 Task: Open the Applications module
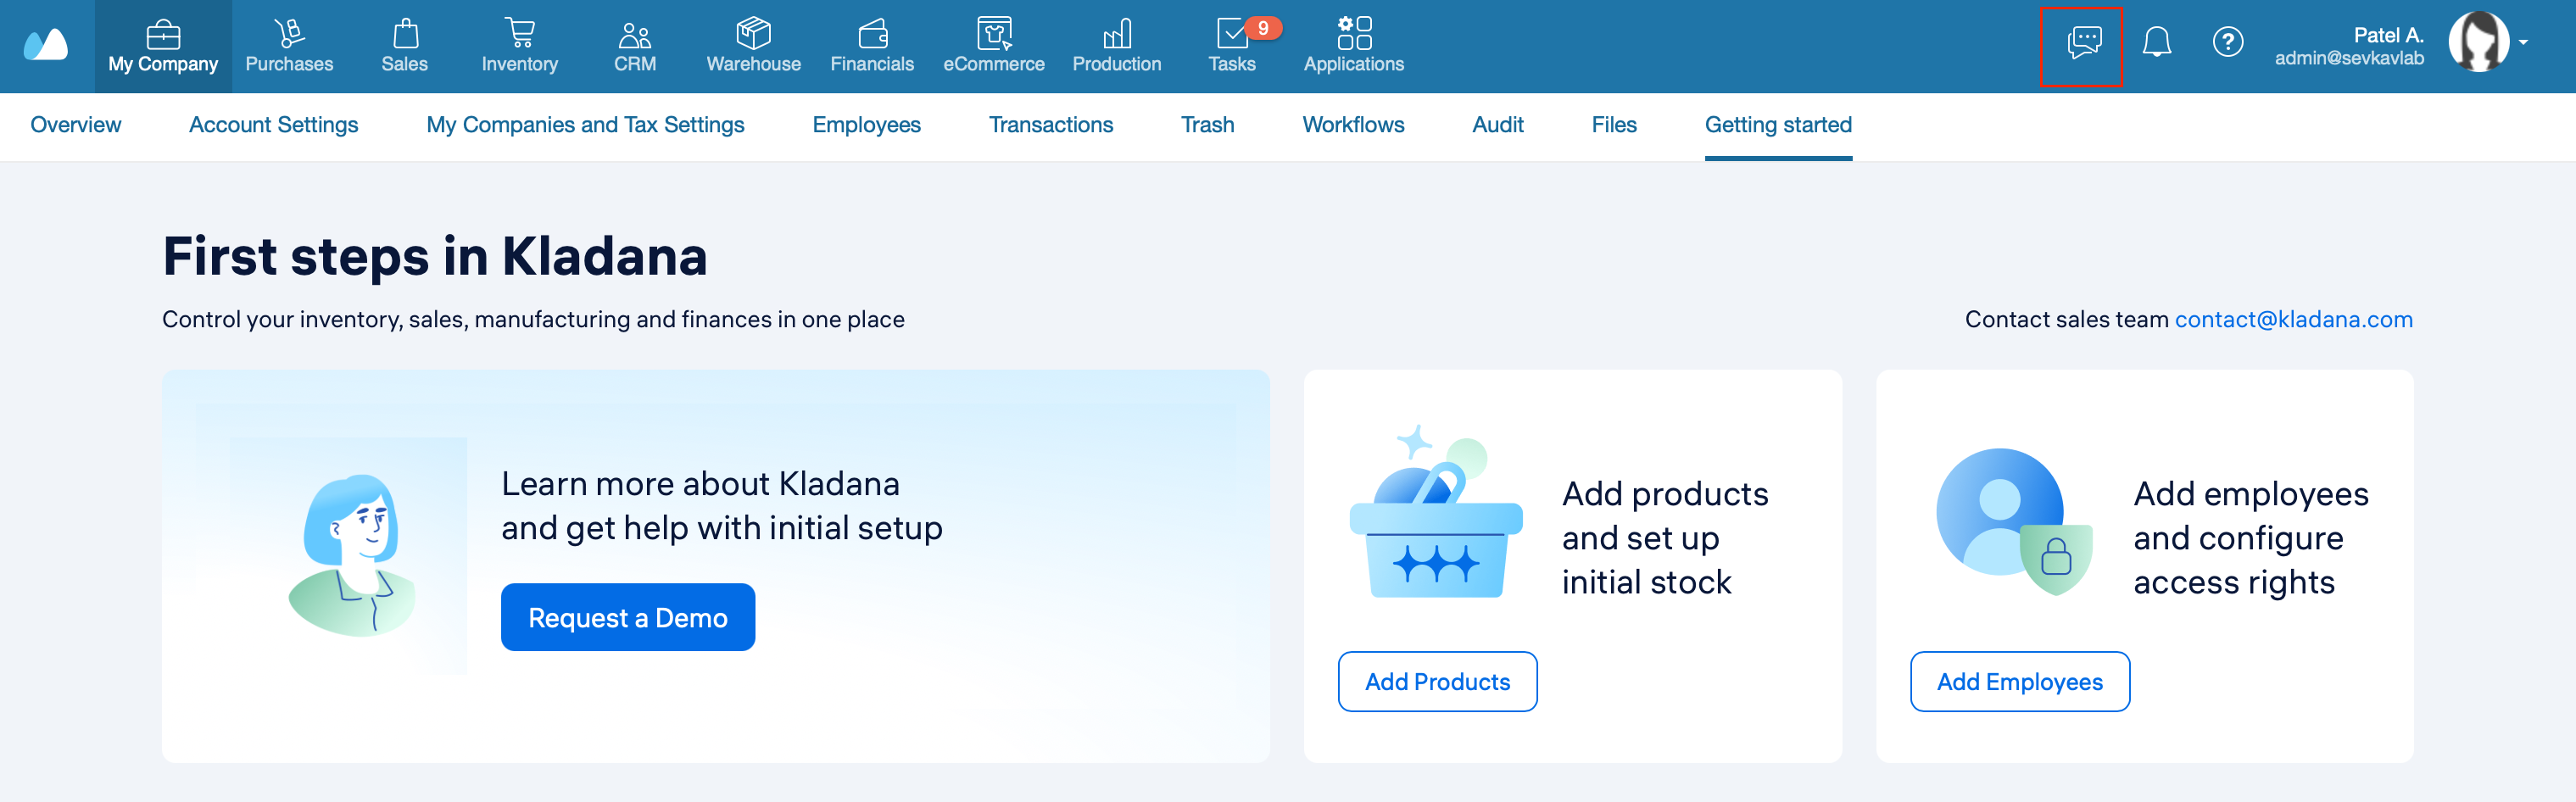(1354, 46)
